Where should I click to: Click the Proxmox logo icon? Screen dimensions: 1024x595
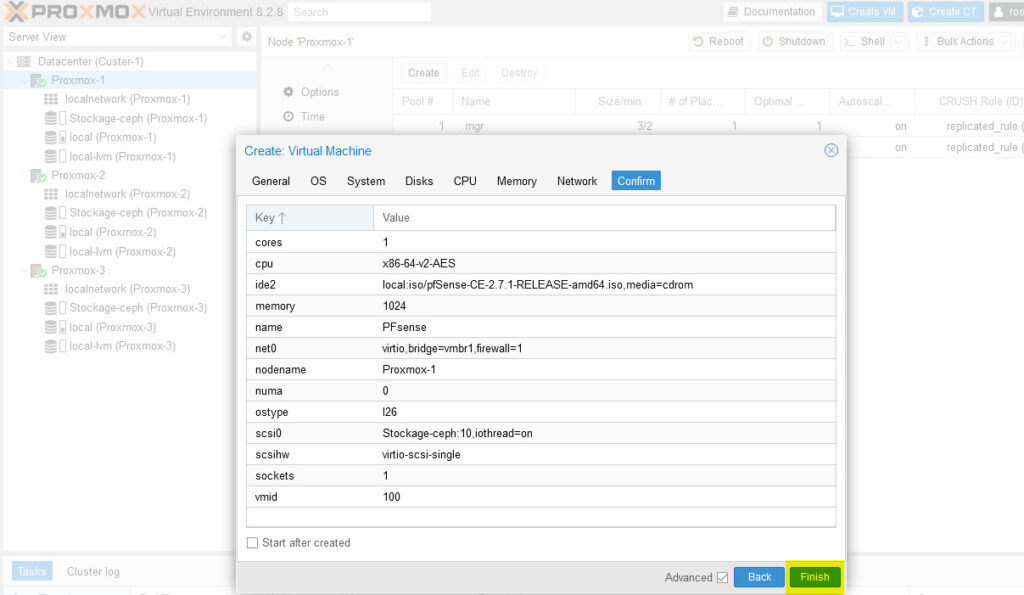coord(16,12)
